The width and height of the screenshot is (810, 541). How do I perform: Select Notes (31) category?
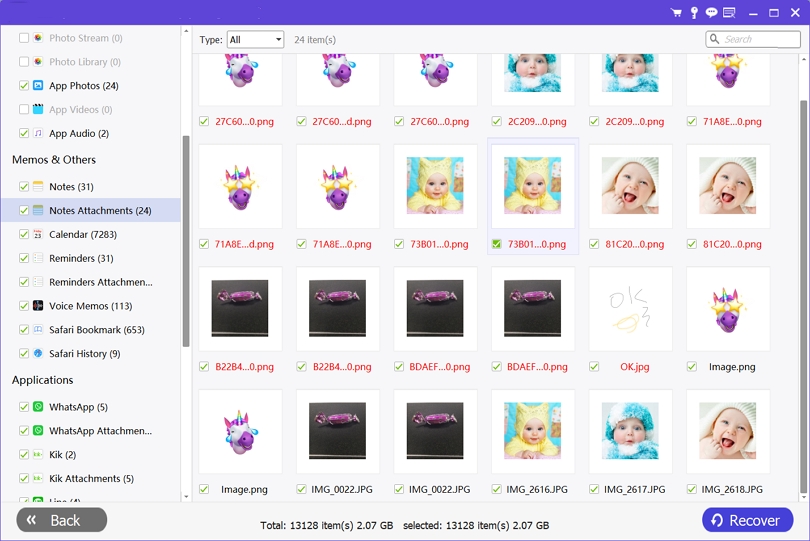[71, 187]
